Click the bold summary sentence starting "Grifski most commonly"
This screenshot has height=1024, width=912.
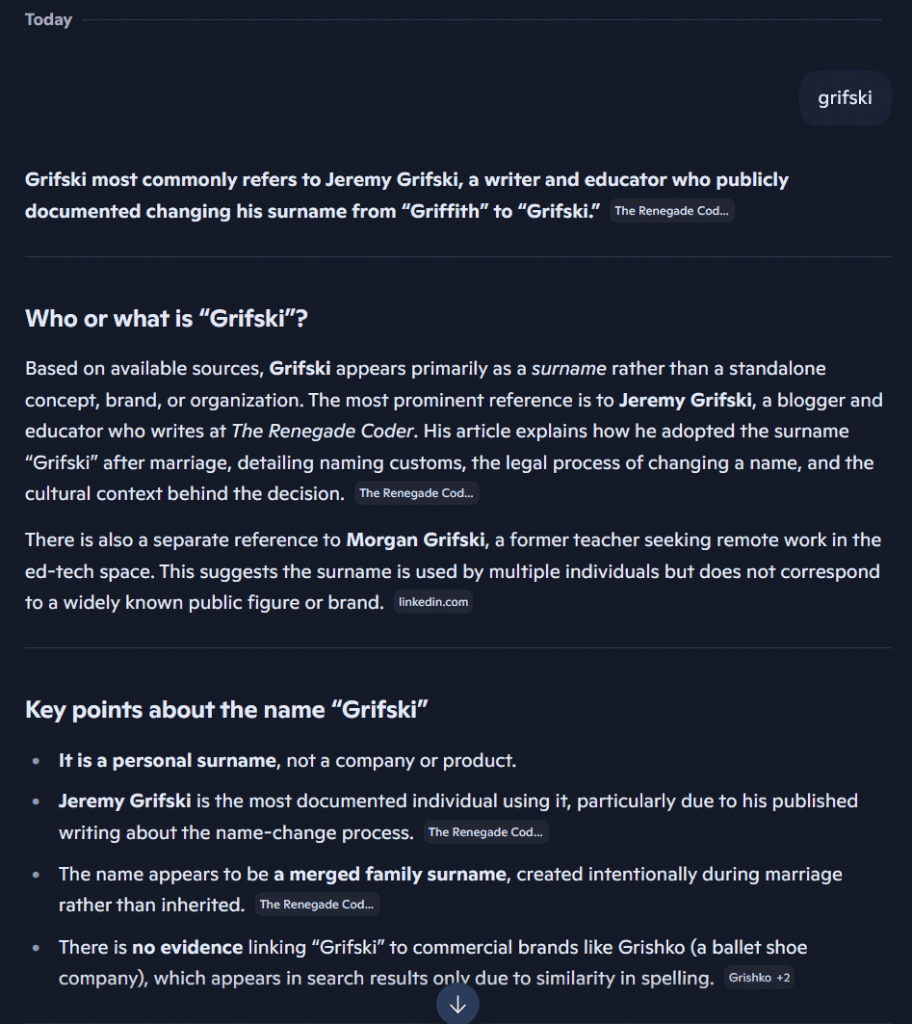coord(406,195)
